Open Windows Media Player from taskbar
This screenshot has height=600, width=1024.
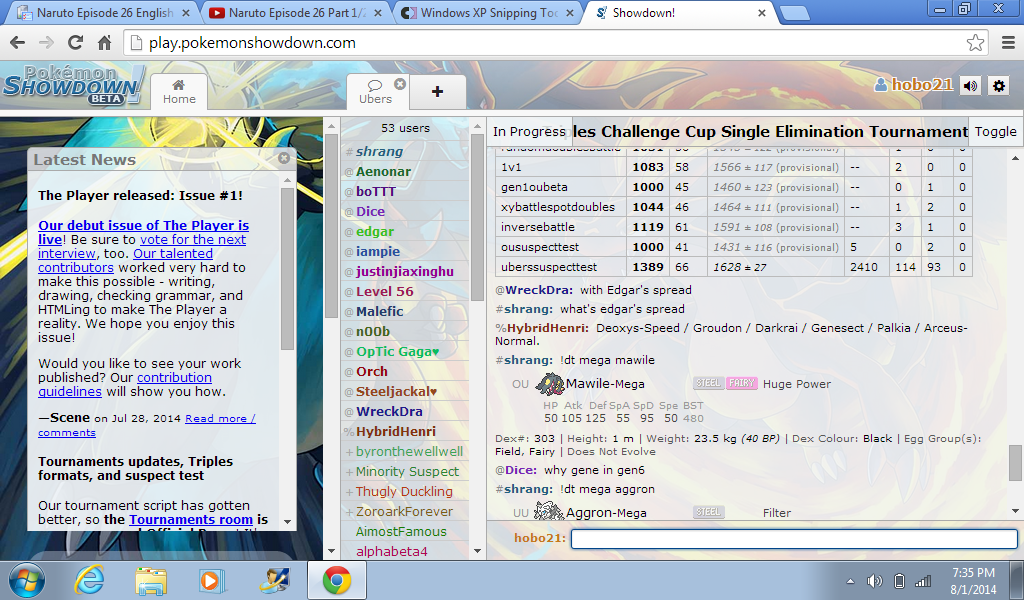click(212, 580)
